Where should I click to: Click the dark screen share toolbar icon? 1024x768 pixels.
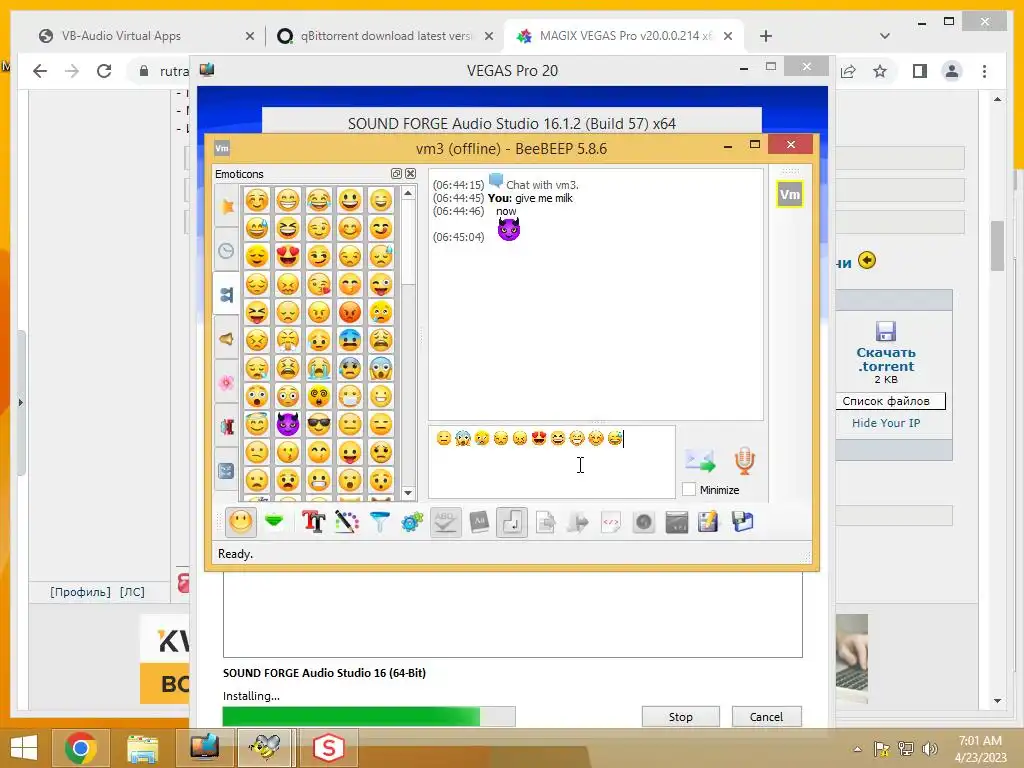(x=677, y=522)
